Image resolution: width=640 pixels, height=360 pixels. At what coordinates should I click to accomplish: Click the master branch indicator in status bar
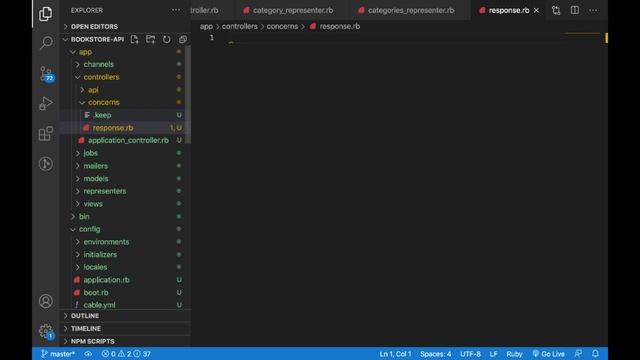58,354
